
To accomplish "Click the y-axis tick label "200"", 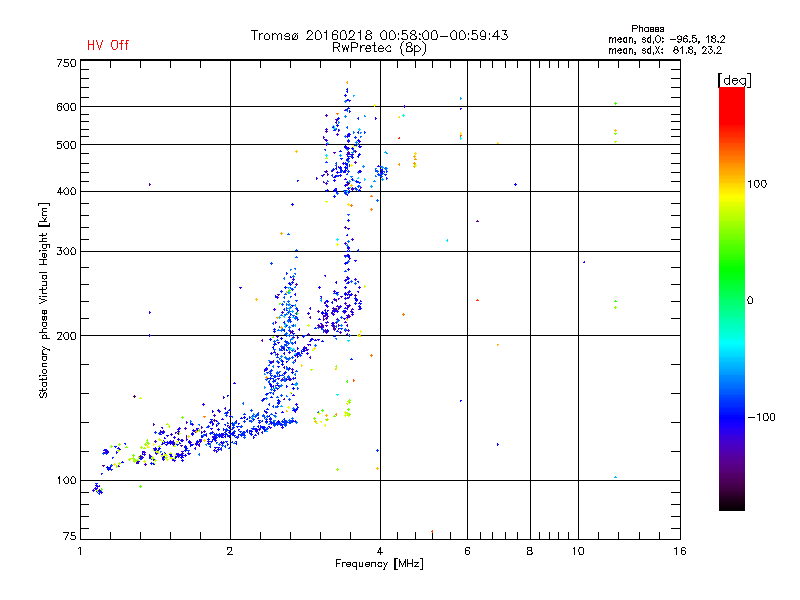I will (x=66, y=336).
